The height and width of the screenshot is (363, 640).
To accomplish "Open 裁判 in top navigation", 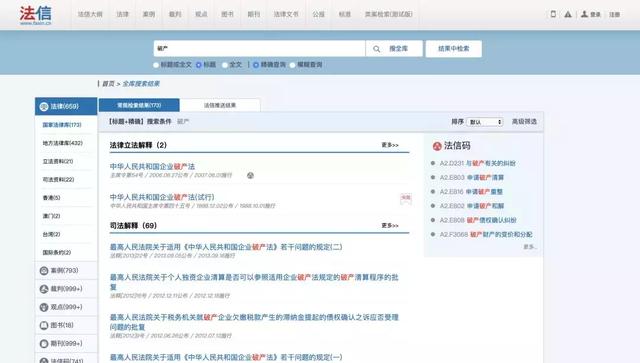I will tap(175, 14).
